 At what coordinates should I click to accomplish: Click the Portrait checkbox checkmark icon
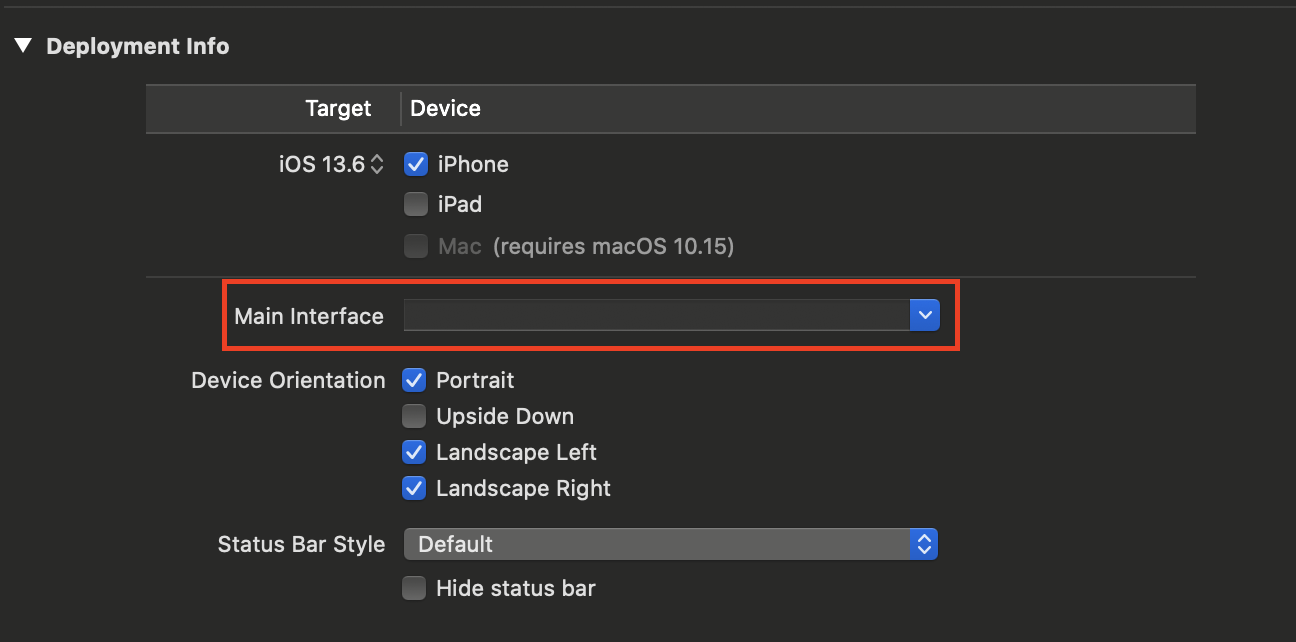point(414,380)
